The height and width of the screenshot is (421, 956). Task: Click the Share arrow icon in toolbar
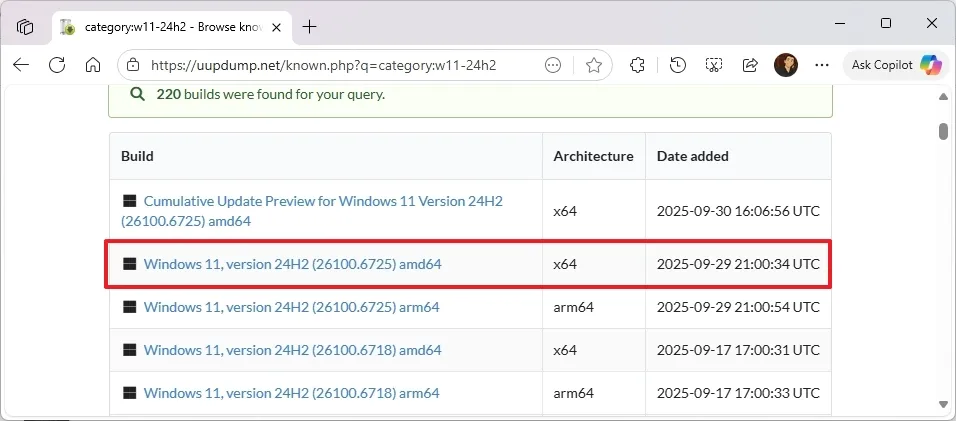(750, 65)
